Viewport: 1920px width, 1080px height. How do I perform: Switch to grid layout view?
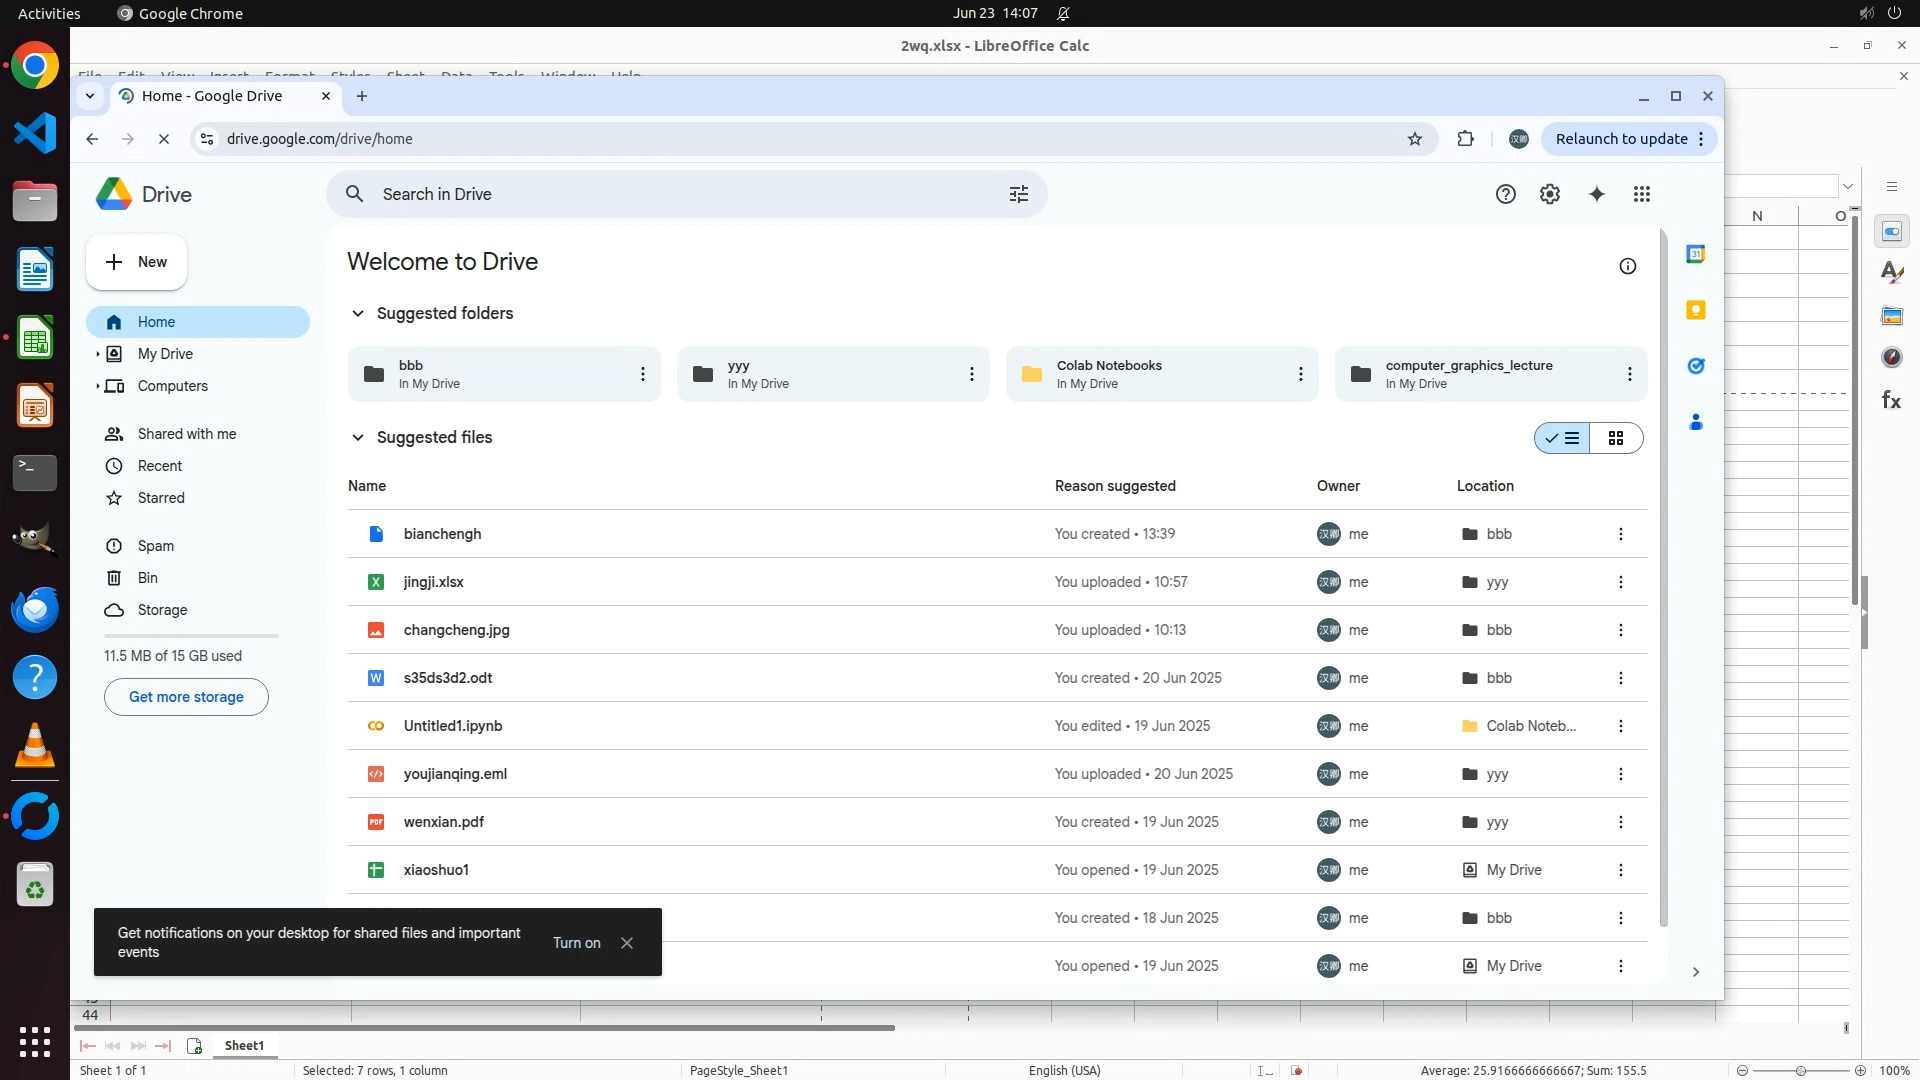coord(1615,438)
